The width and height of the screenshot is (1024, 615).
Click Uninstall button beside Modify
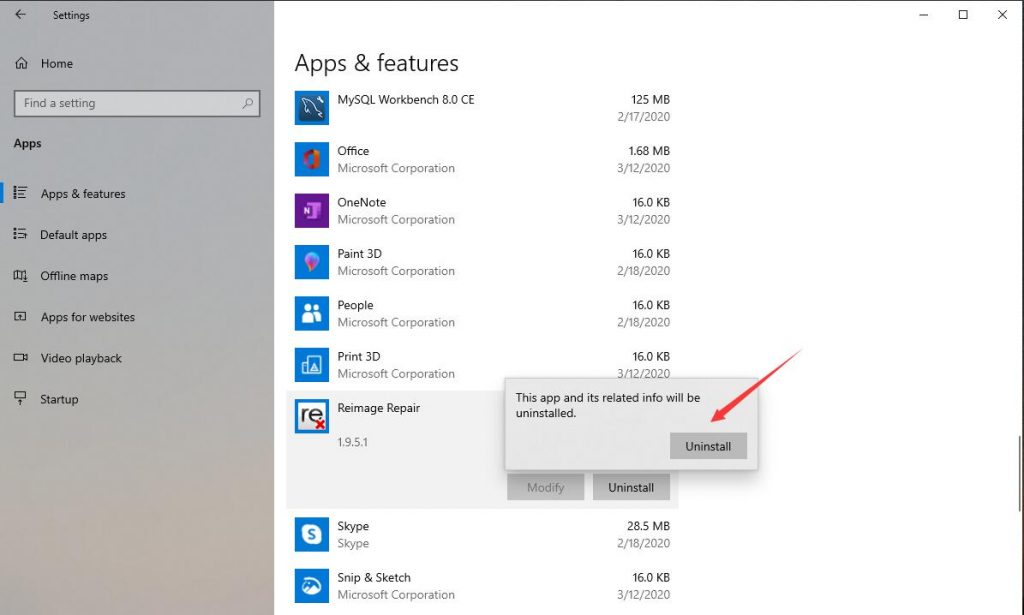(x=631, y=487)
